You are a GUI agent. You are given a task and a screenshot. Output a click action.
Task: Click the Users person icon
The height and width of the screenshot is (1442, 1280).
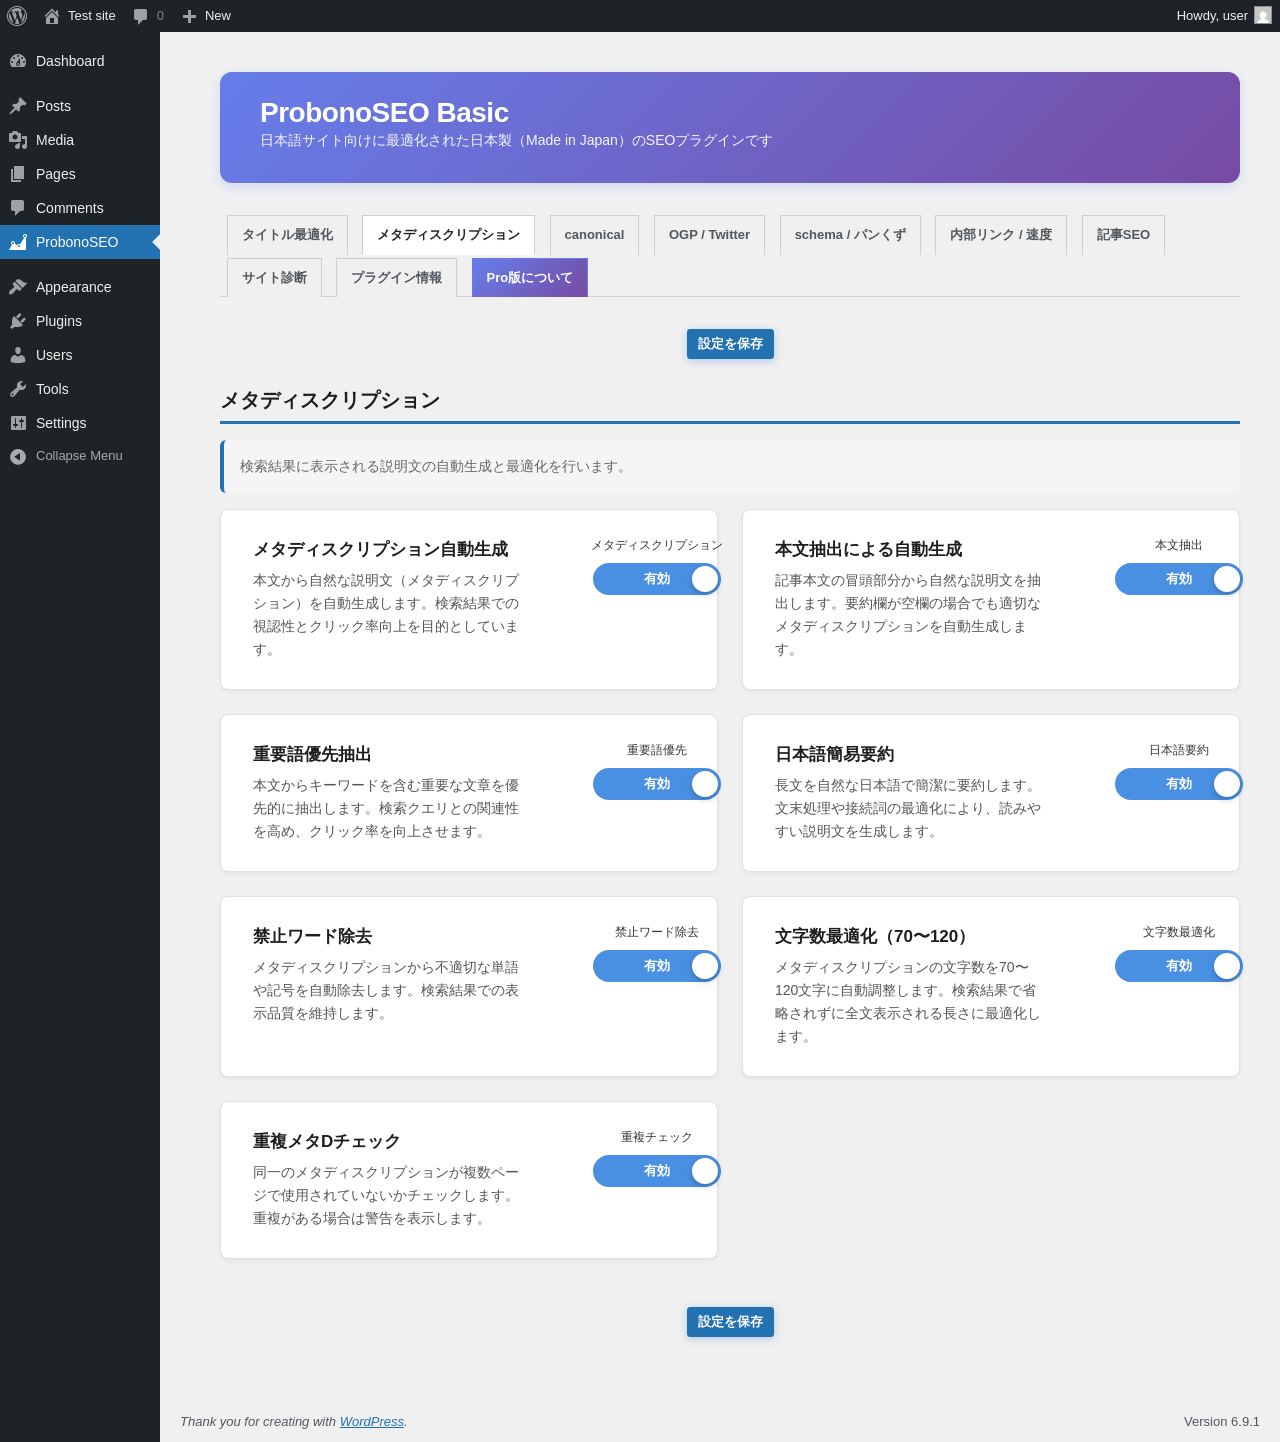coord(18,355)
